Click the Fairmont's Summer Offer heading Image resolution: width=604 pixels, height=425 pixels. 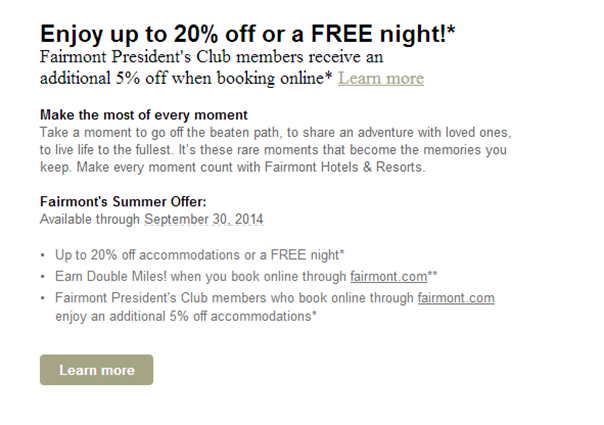(x=123, y=202)
